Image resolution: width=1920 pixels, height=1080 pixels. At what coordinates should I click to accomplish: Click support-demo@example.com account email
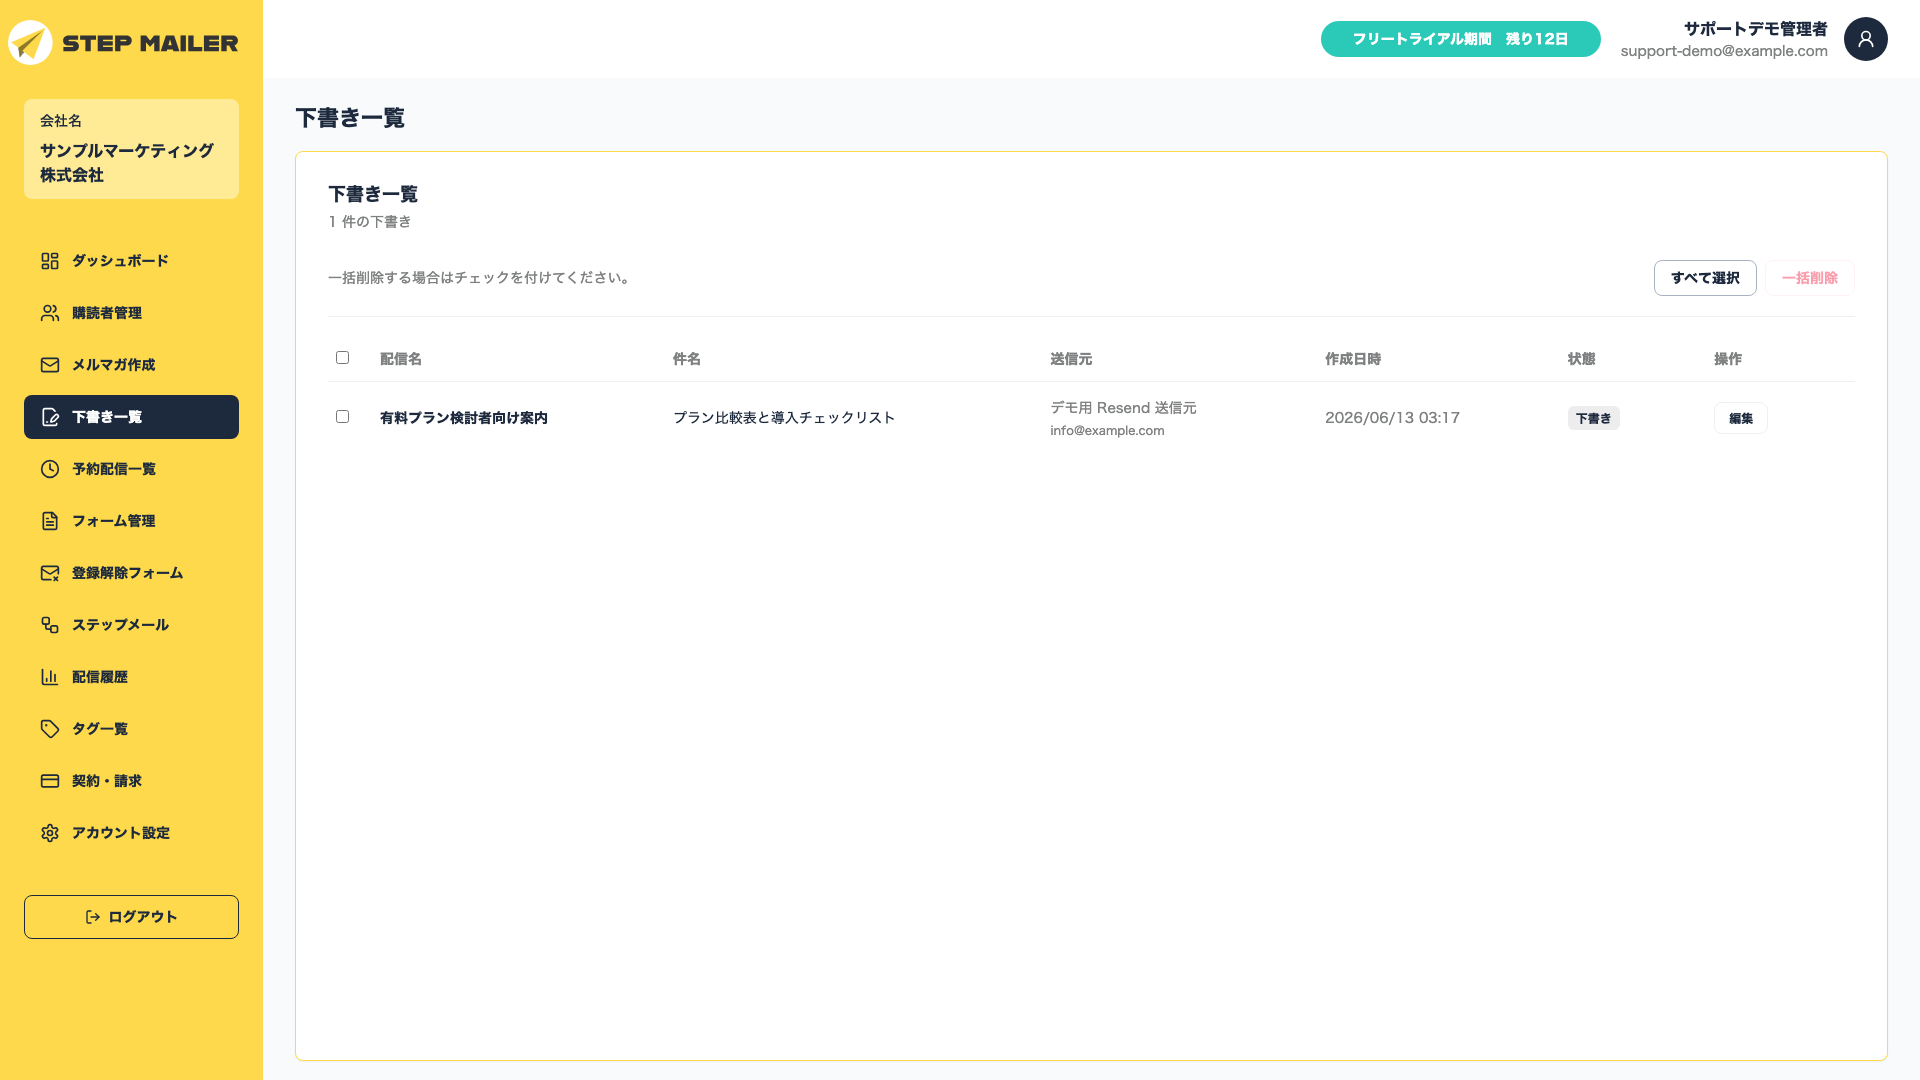(1724, 51)
